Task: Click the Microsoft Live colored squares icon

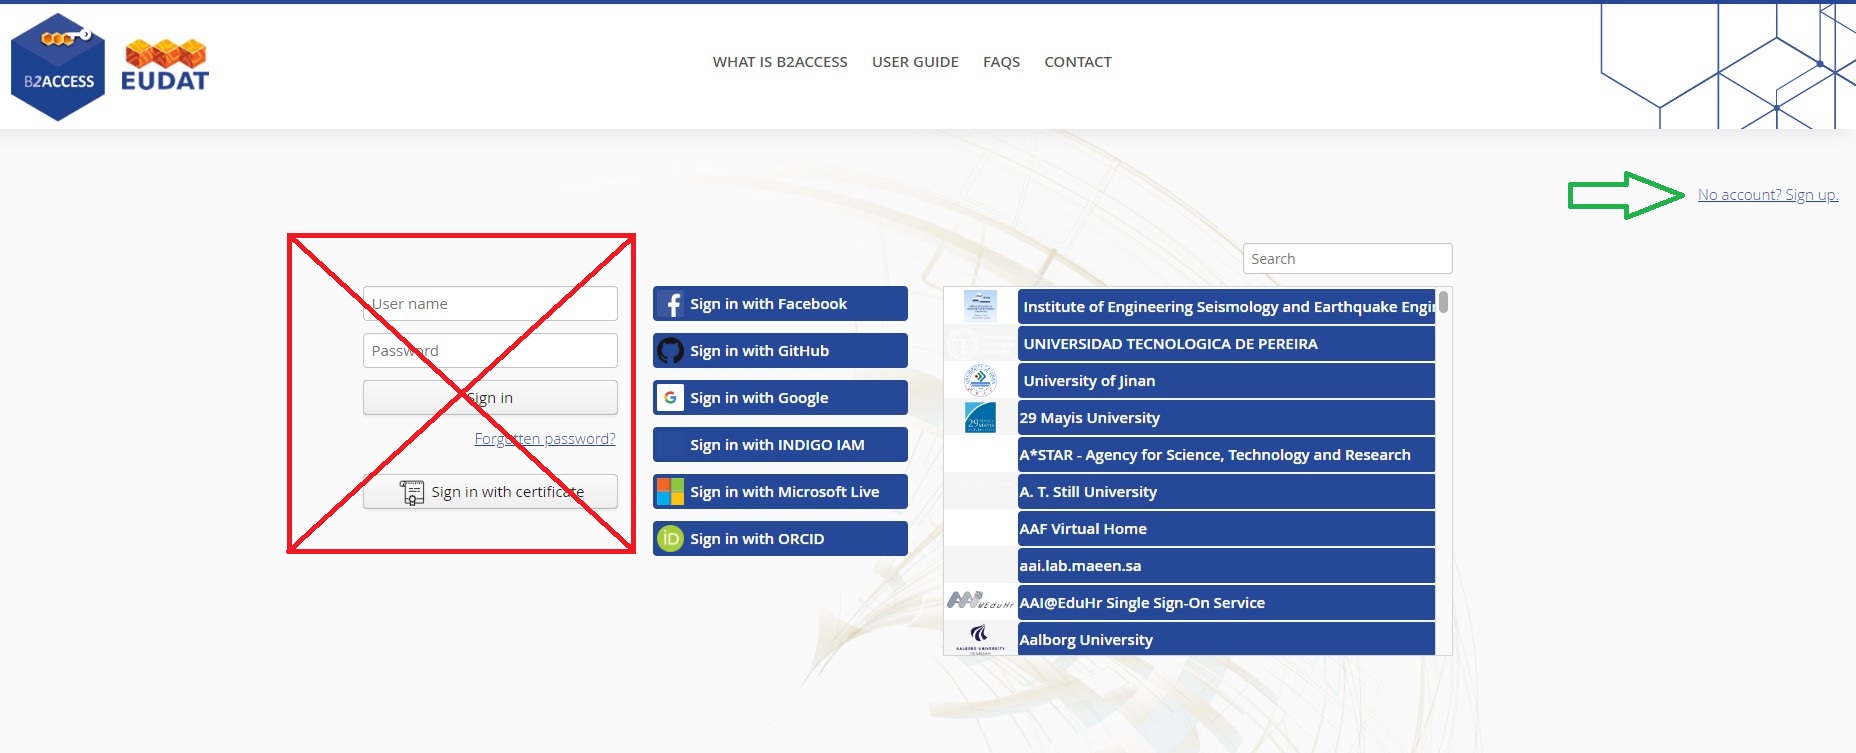Action: pyautogui.click(x=670, y=492)
